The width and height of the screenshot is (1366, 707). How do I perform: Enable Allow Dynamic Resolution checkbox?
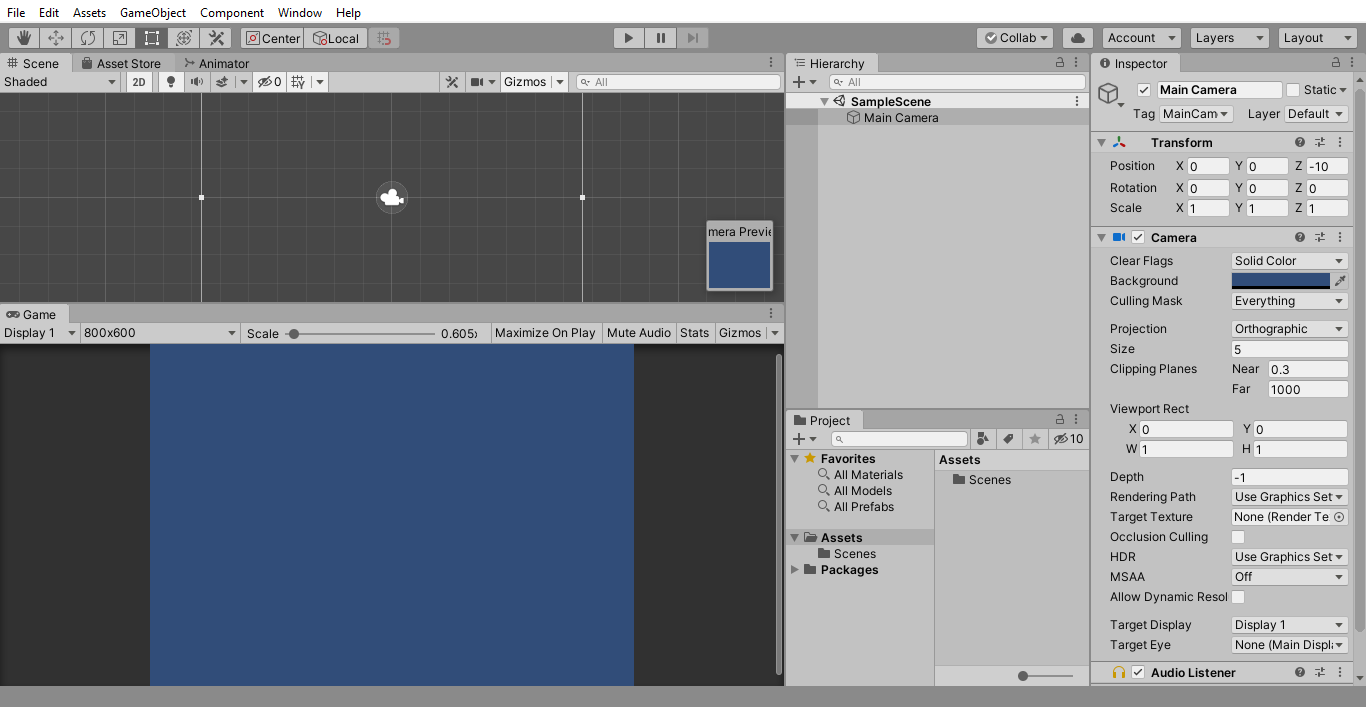point(1238,597)
